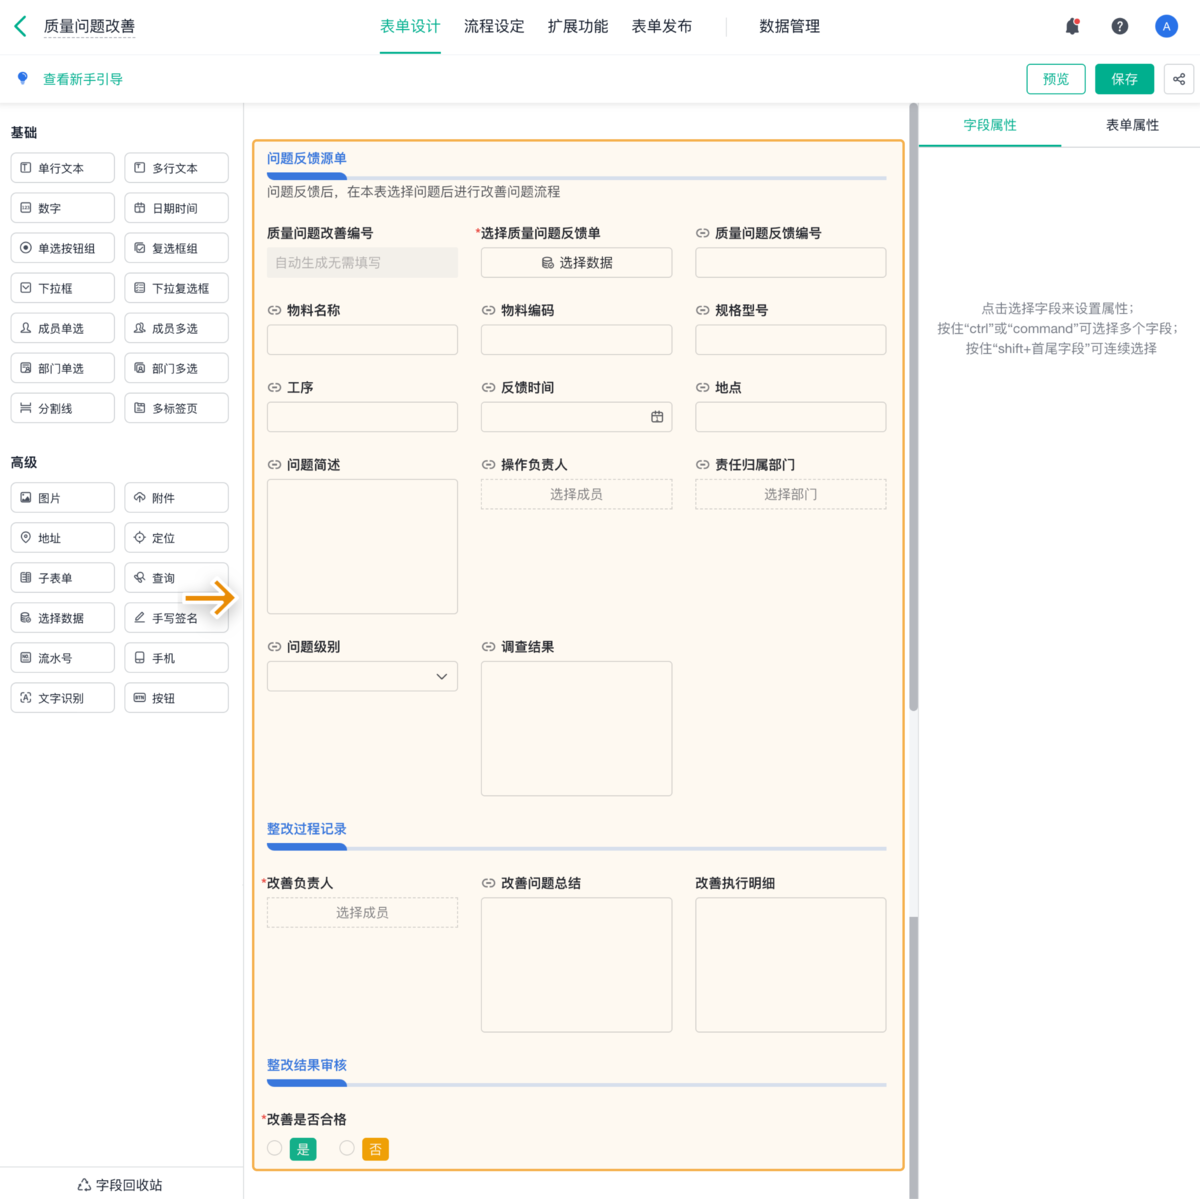Click the share icon next to 保存

(1179, 79)
